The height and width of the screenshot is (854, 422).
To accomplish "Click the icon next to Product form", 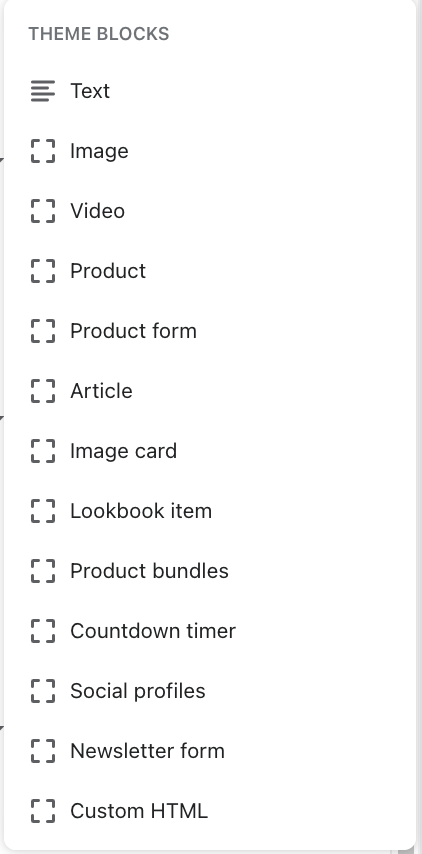I will pyautogui.click(x=42, y=331).
